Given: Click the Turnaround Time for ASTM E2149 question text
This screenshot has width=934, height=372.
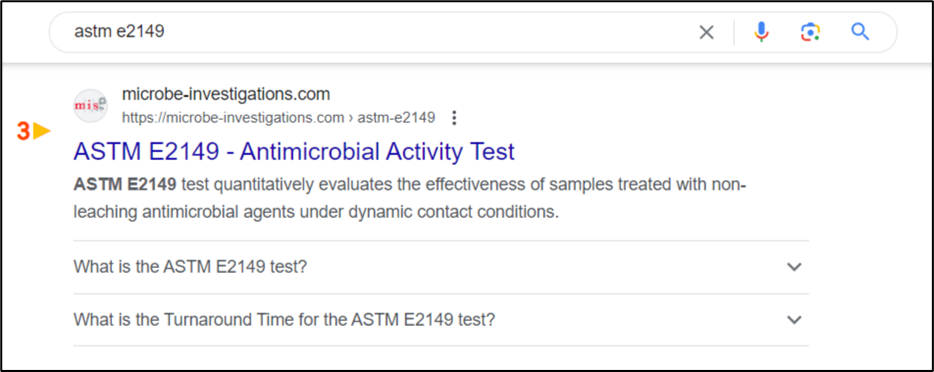Looking at the screenshot, I should (284, 320).
